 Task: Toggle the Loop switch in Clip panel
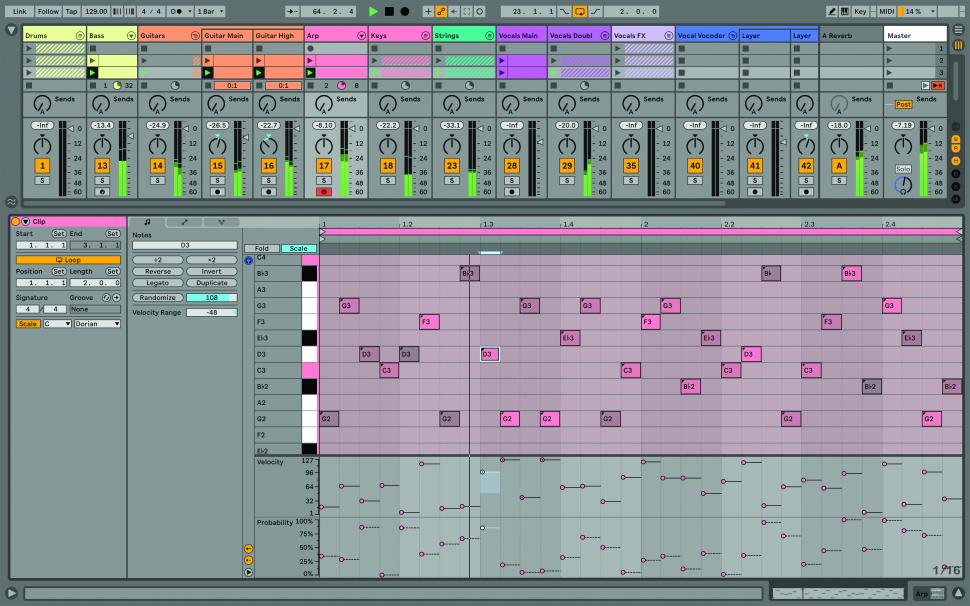click(x=67, y=259)
